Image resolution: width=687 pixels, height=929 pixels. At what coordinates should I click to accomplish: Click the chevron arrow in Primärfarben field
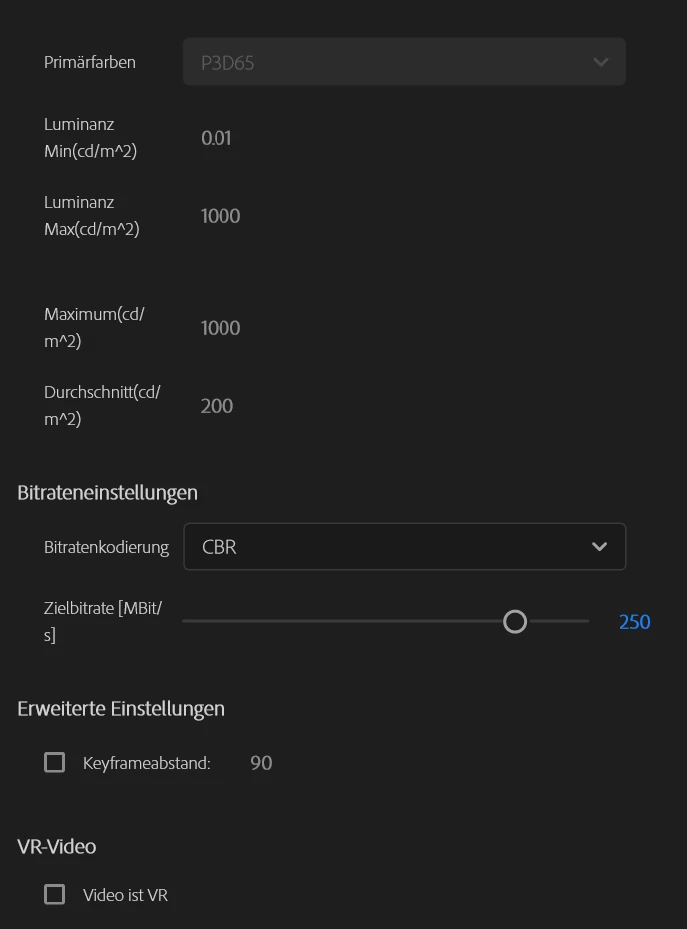coord(600,62)
